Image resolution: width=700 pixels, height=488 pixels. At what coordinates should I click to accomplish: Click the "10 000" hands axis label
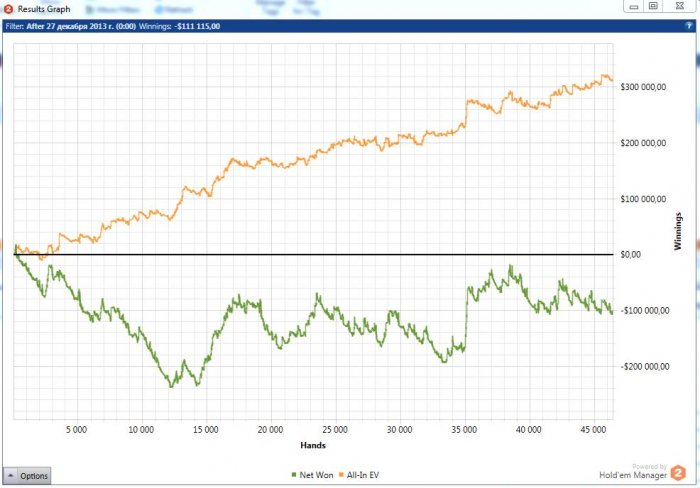point(141,430)
